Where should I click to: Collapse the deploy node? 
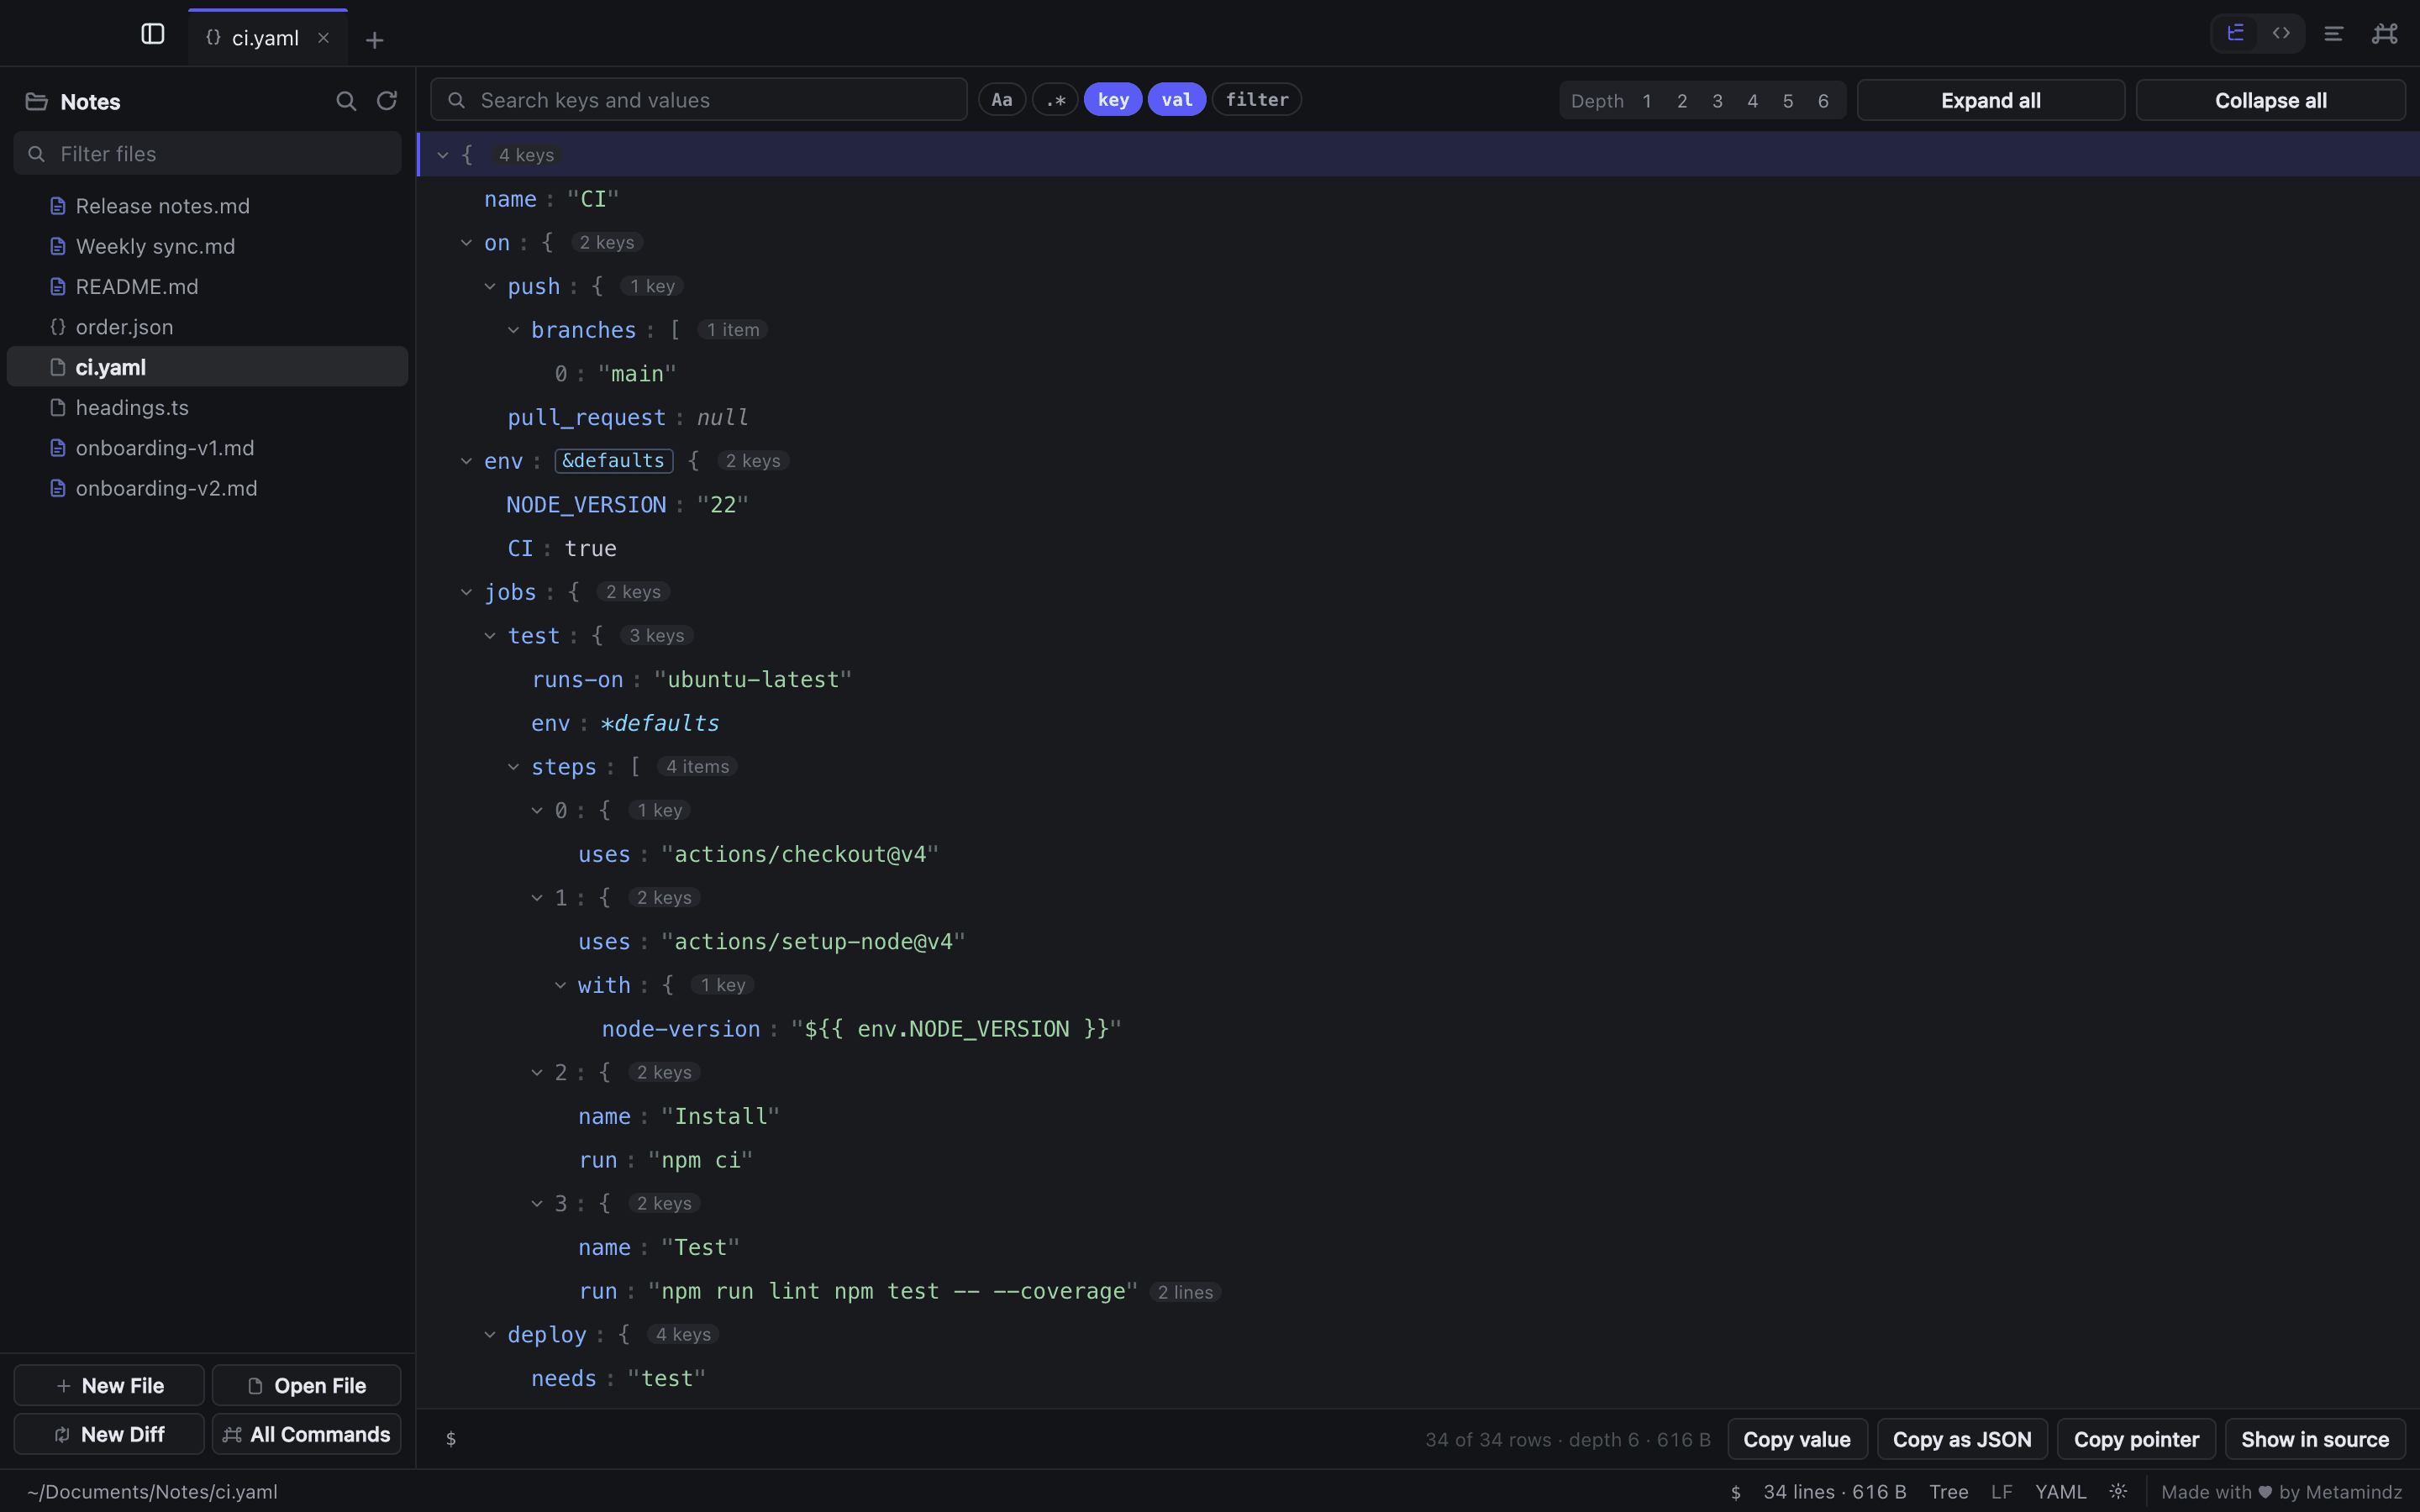[490, 1335]
